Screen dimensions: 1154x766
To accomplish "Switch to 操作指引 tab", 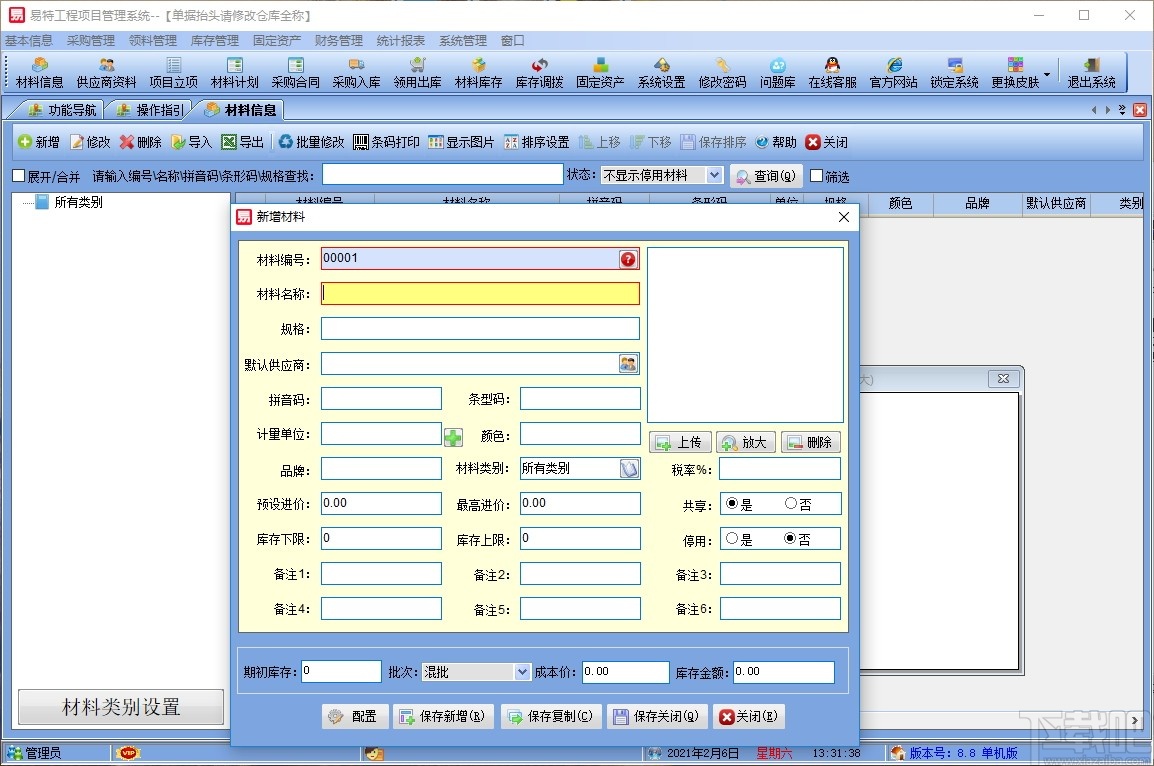I will coord(150,110).
